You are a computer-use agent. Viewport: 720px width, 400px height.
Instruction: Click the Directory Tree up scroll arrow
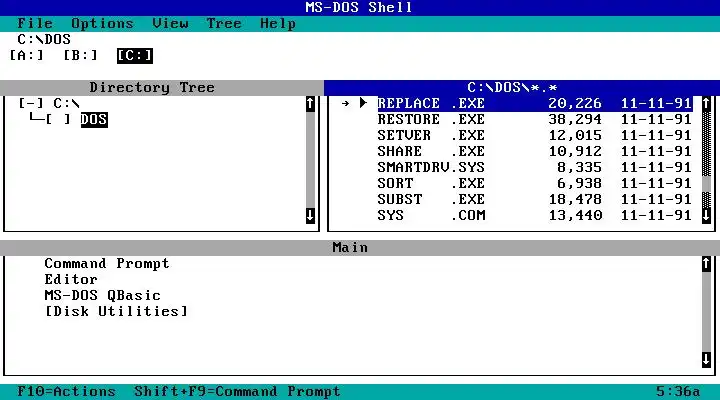(310, 104)
